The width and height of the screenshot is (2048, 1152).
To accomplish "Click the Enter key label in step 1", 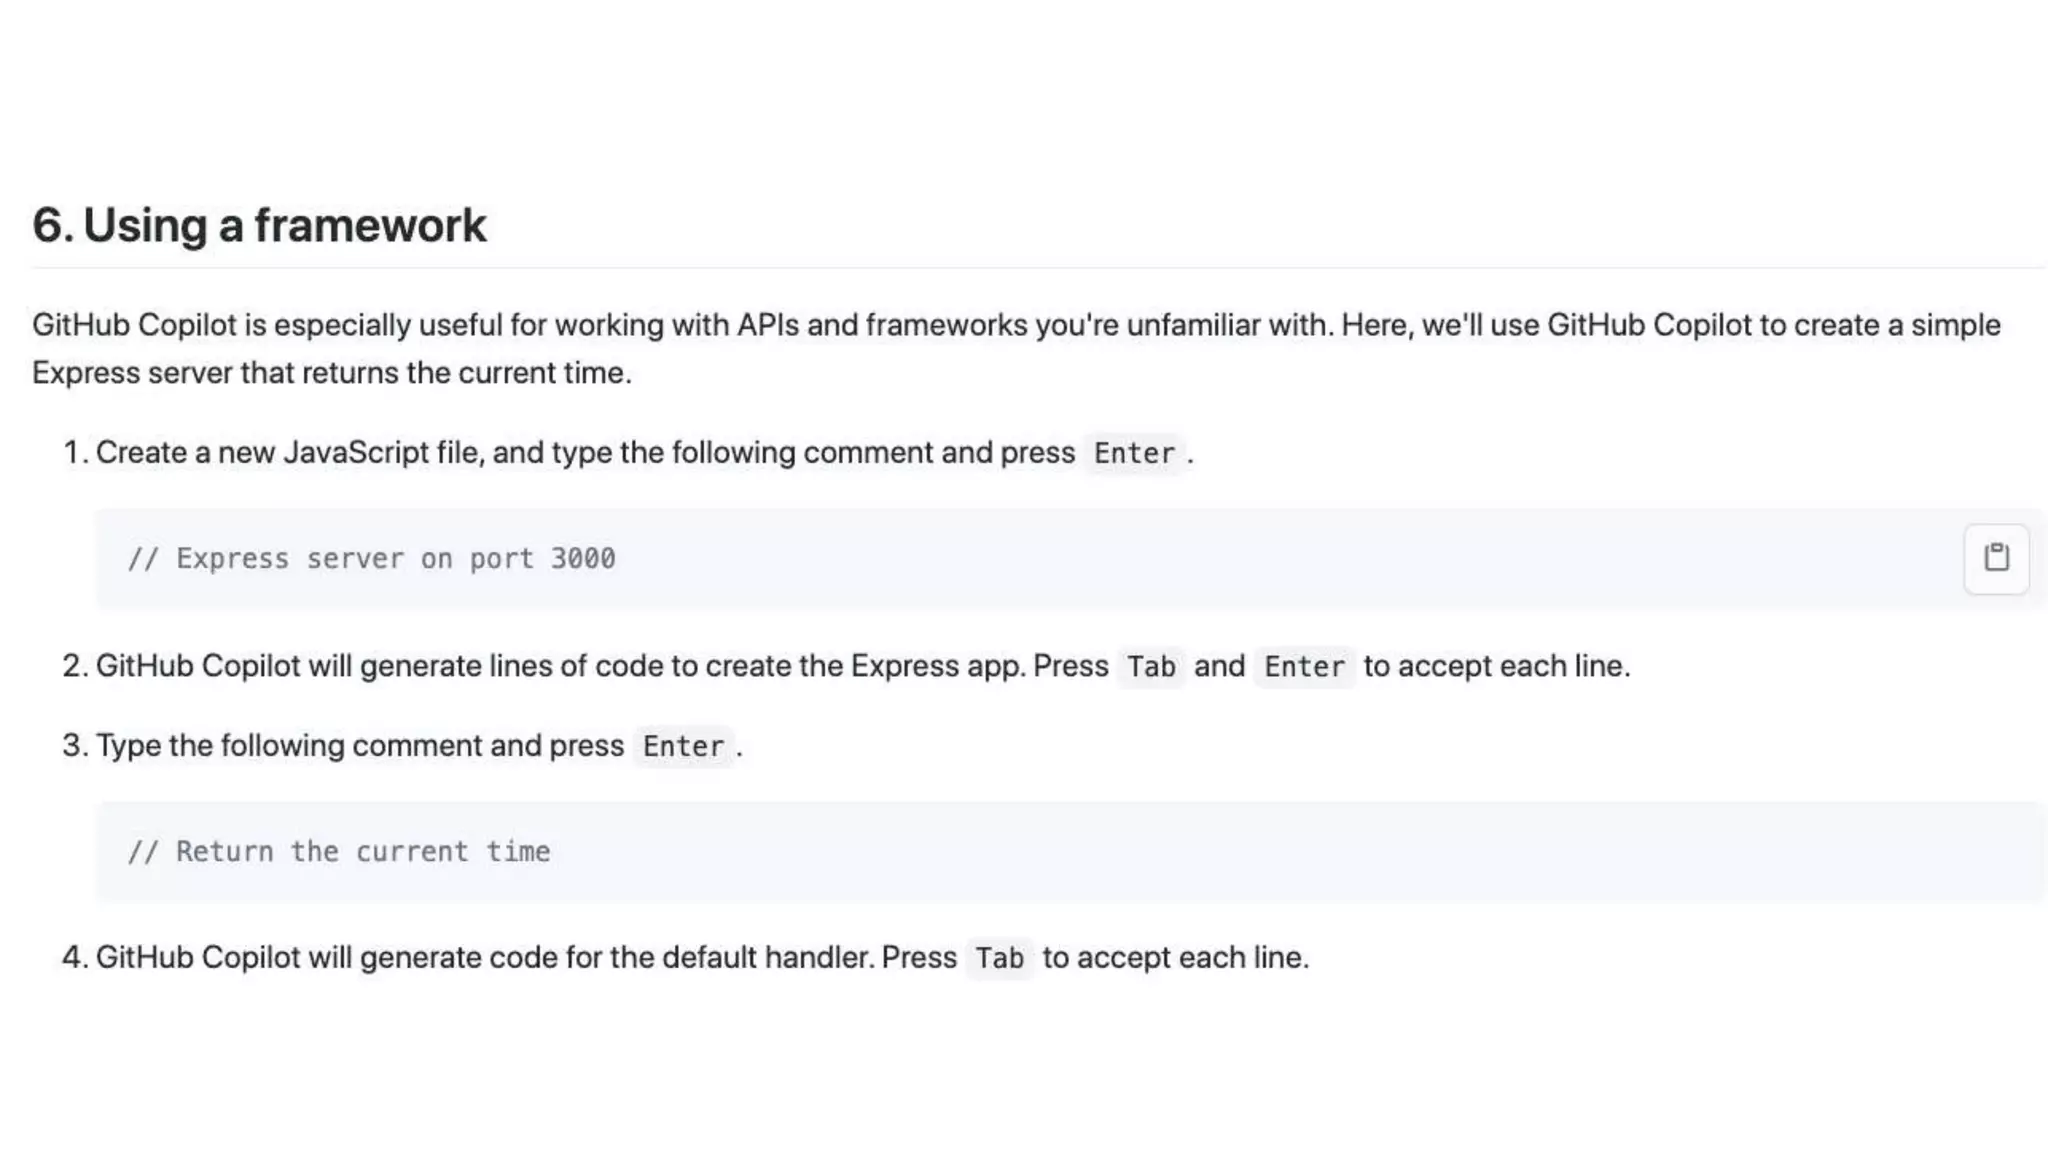I will click(1134, 454).
